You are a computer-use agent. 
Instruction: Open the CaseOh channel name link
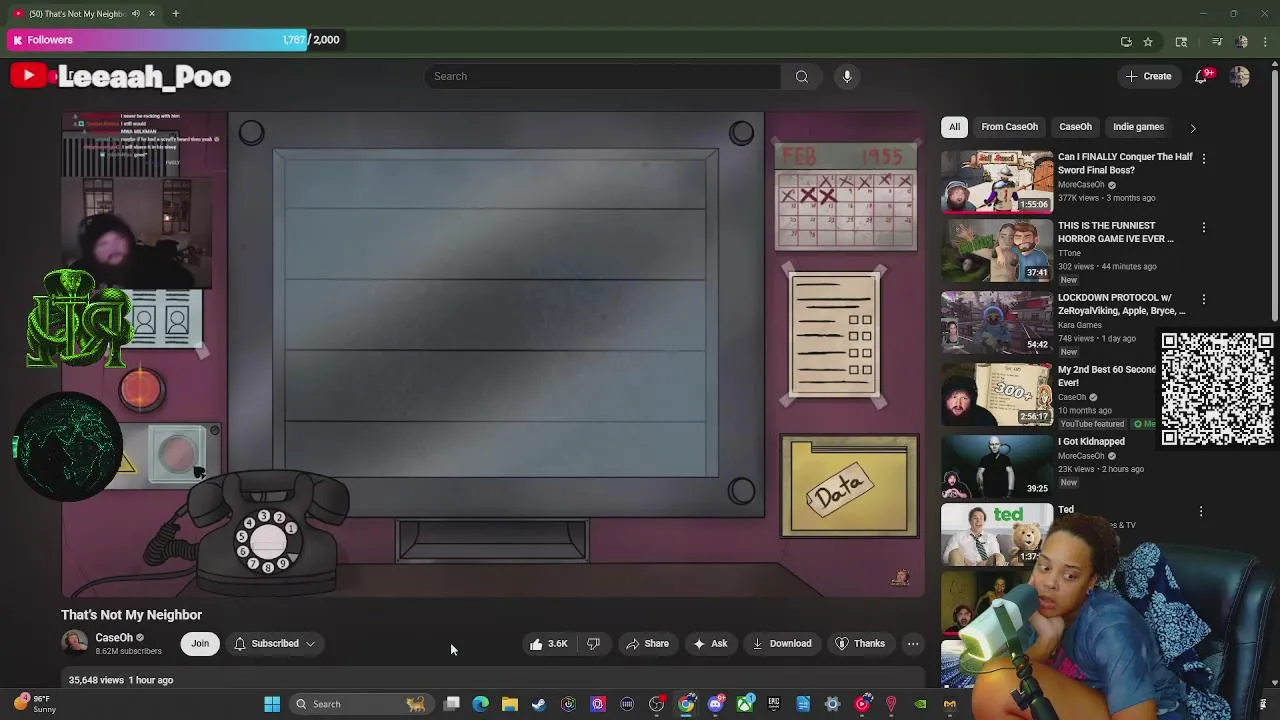(114, 638)
